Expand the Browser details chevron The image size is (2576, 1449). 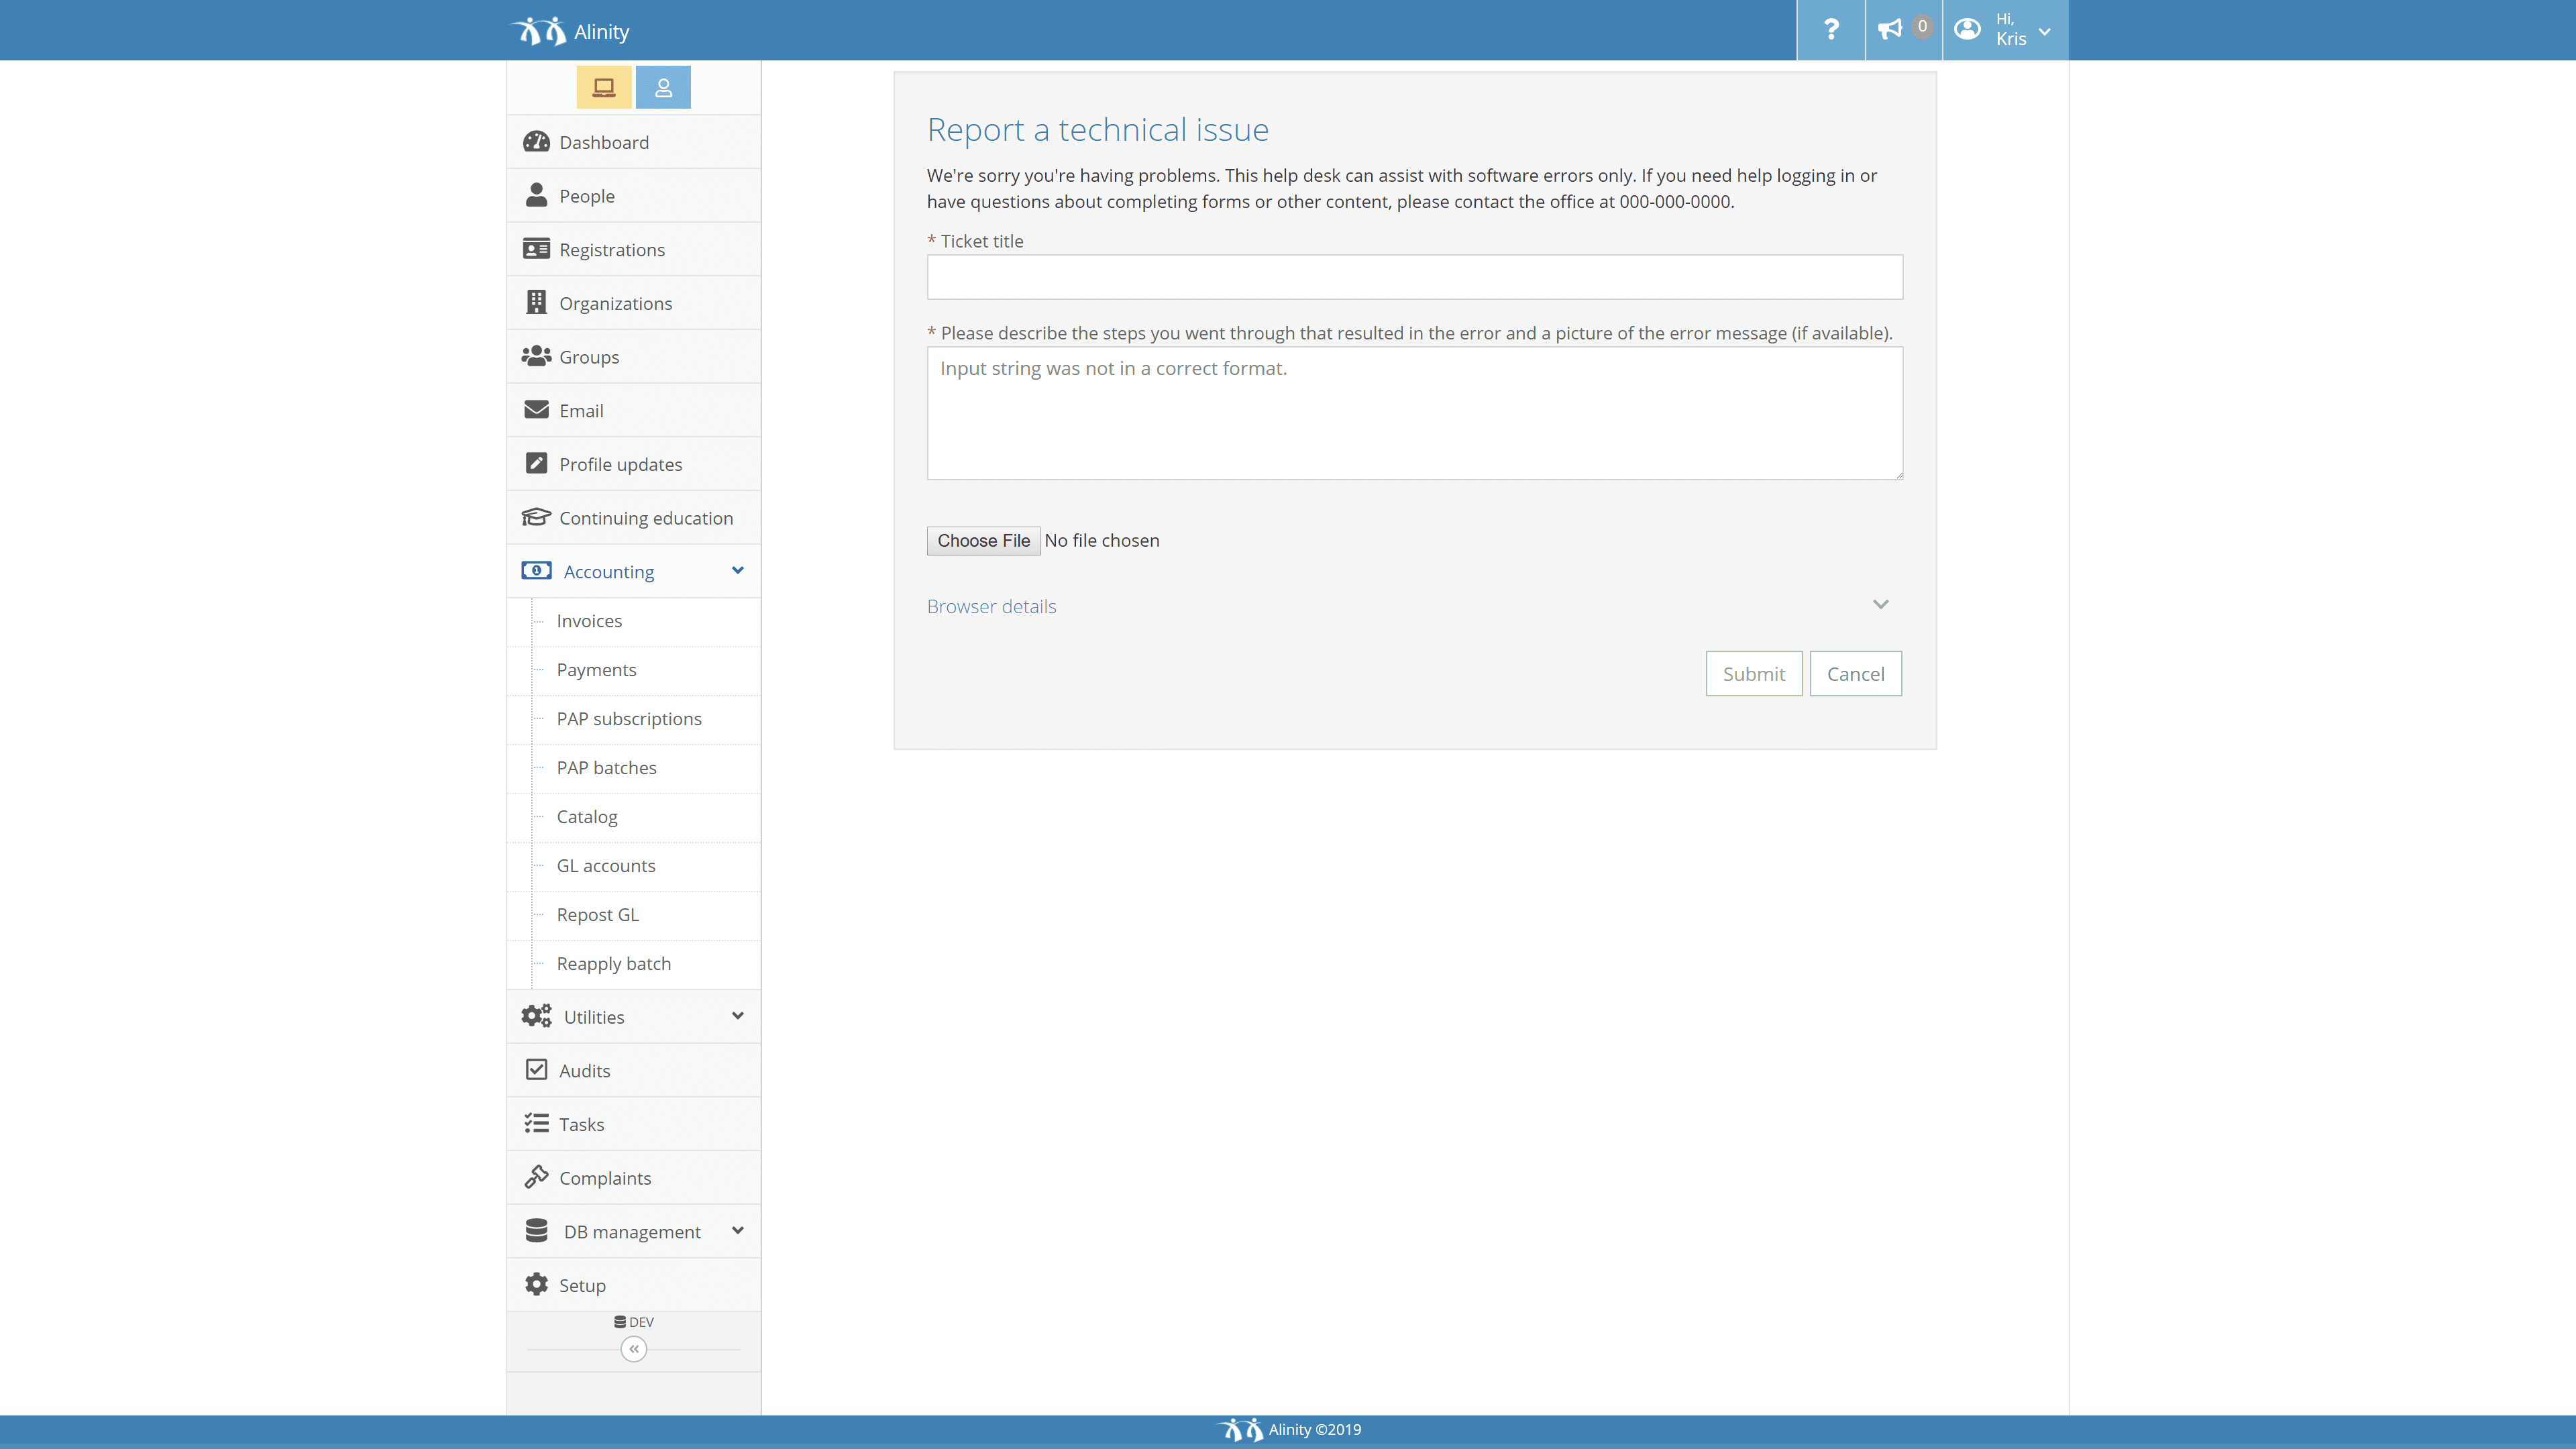pyautogui.click(x=1880, y=605)
